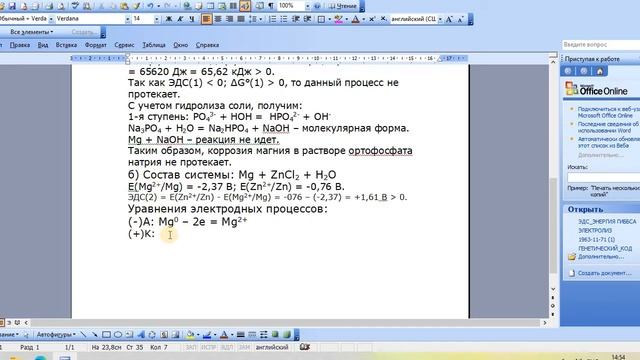Open the zoom 100% dropdown arrow
The image size is (640, 360).
click(x=307, y=6)
